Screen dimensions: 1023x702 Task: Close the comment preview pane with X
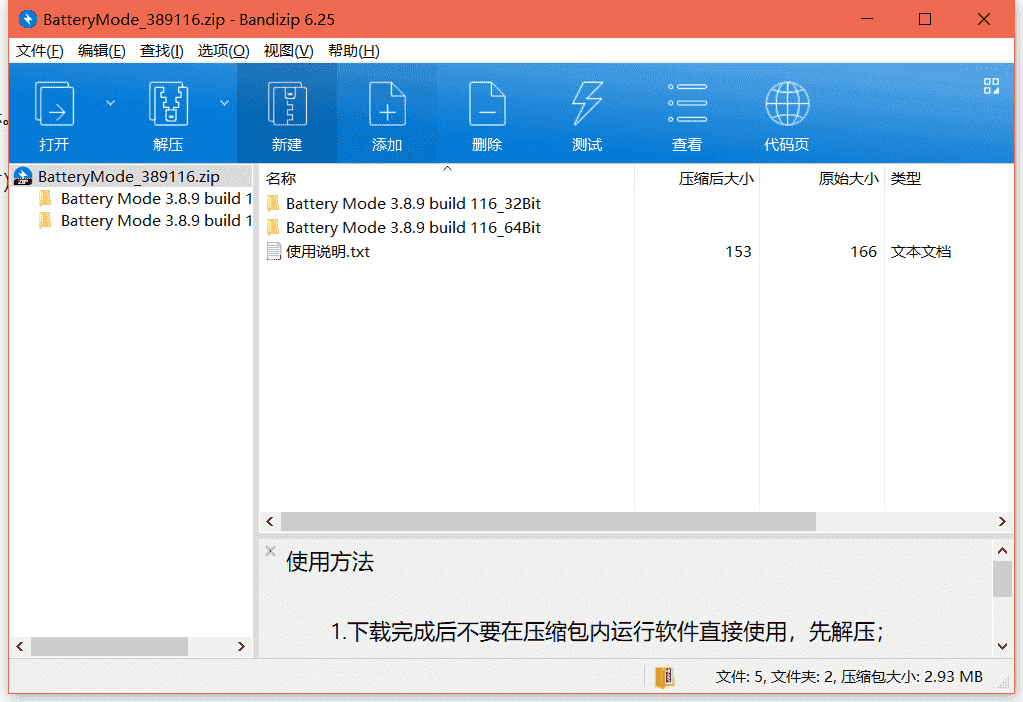270,551
